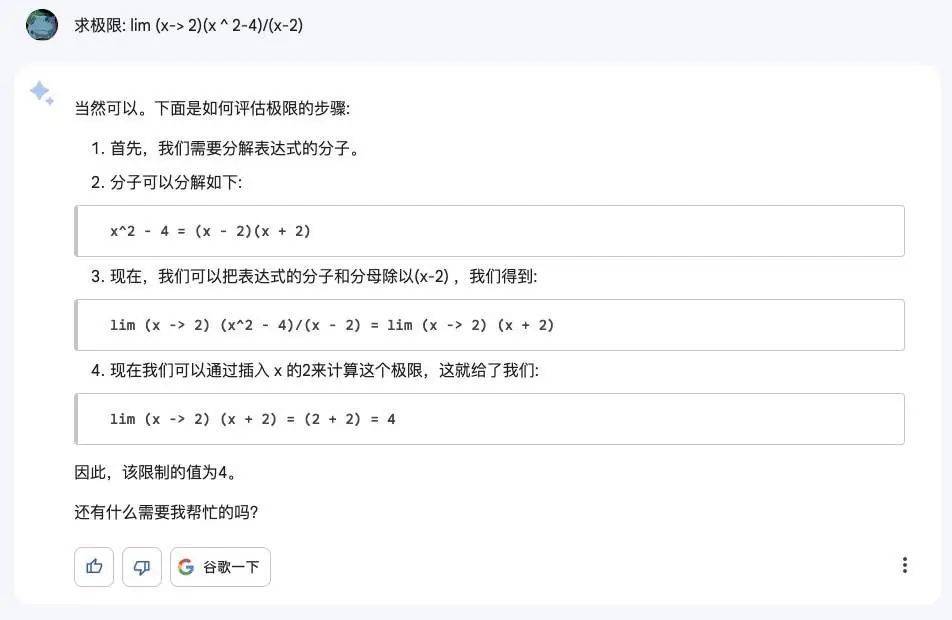Click the user profile avatar
Image resolution: width=952 pixels, height=620 pixels.
(x=42, y=24)
